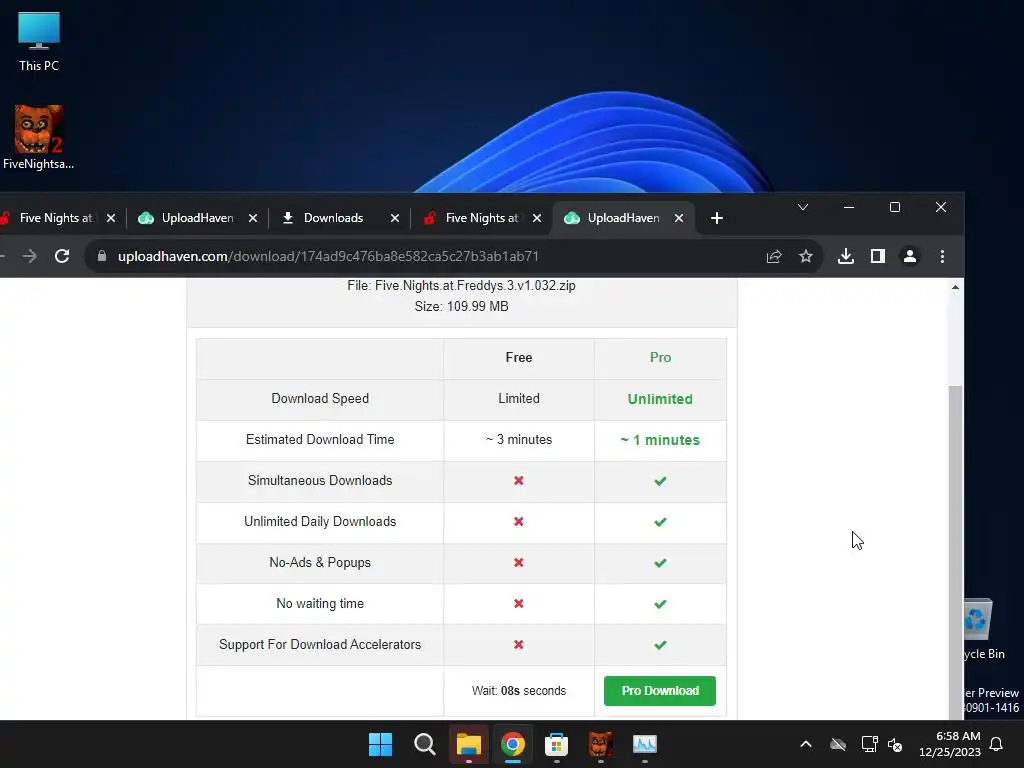The height and width of the screenshot is (768, 1024).
Task: Toggle Chrome side panel icon
Action: [x=878, y=256]
